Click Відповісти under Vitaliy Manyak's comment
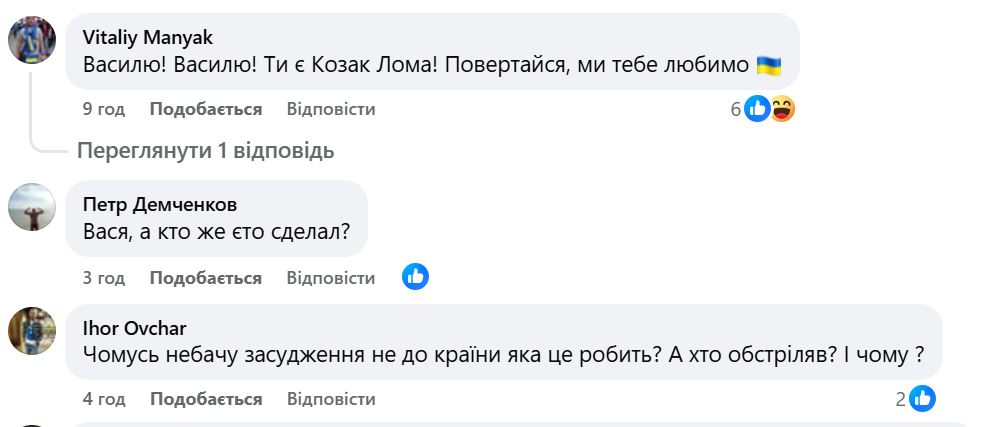Screen dimensions: 989x427 click(x=331, y=109)
